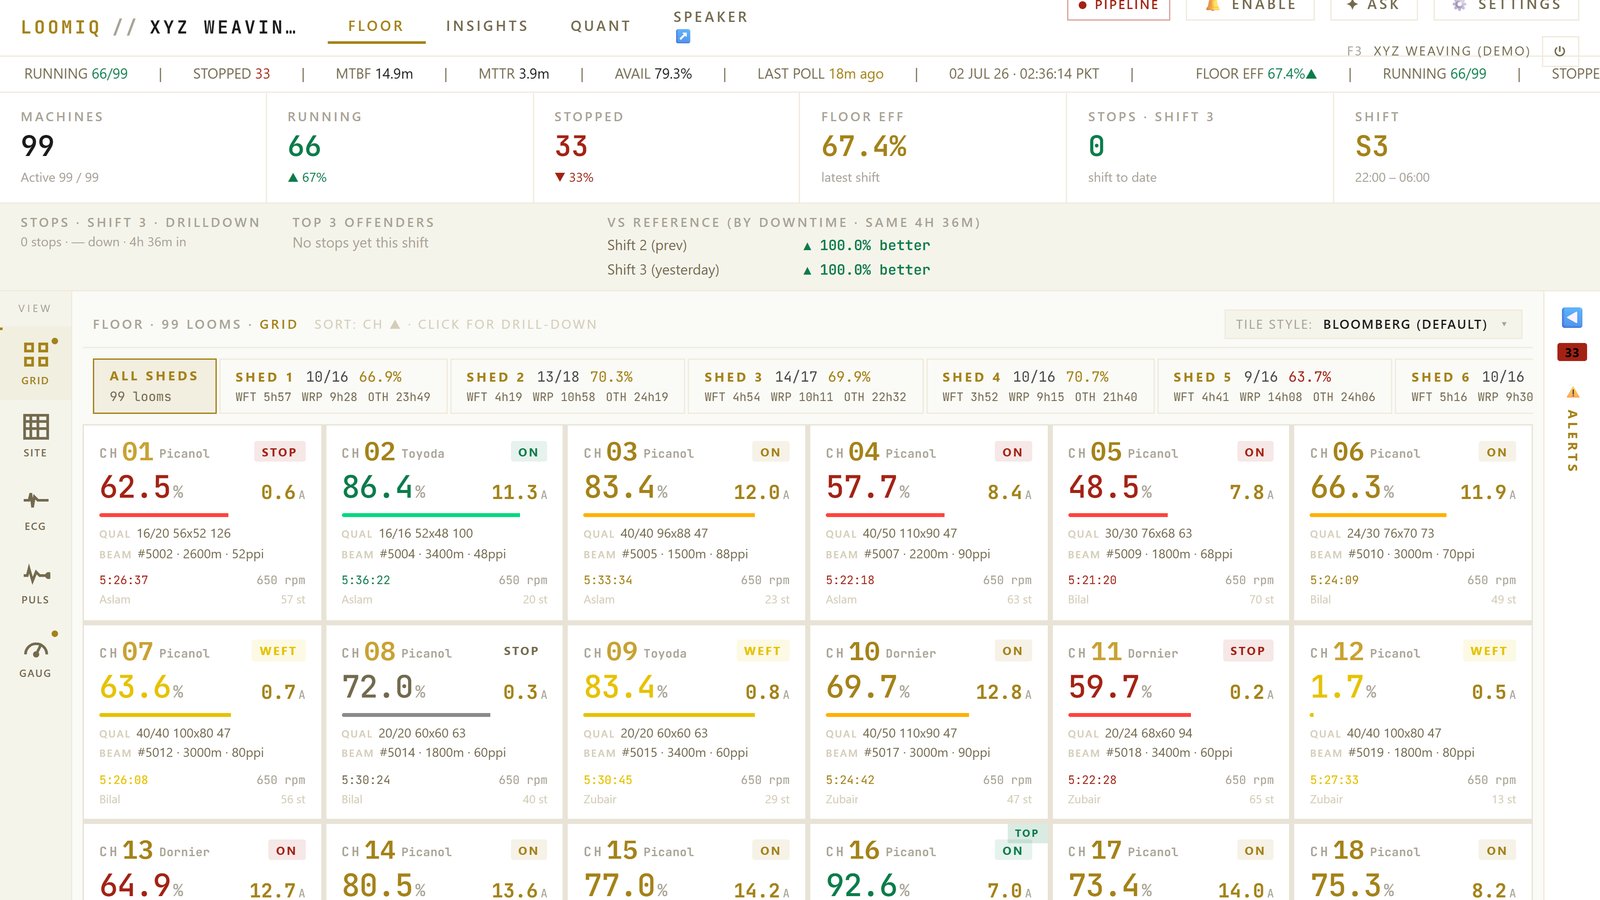Open the Speaker external link icon
This screenshot has height=900, width=1600.
[683, 37]
